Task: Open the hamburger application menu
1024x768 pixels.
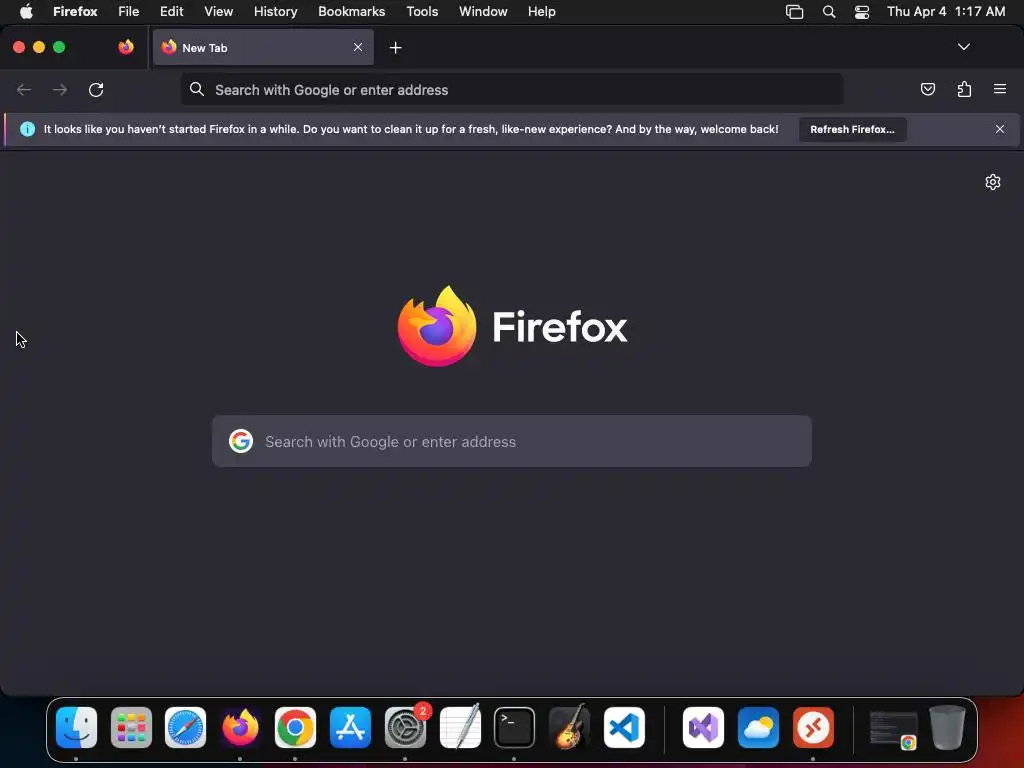Action: [1000, 89]
